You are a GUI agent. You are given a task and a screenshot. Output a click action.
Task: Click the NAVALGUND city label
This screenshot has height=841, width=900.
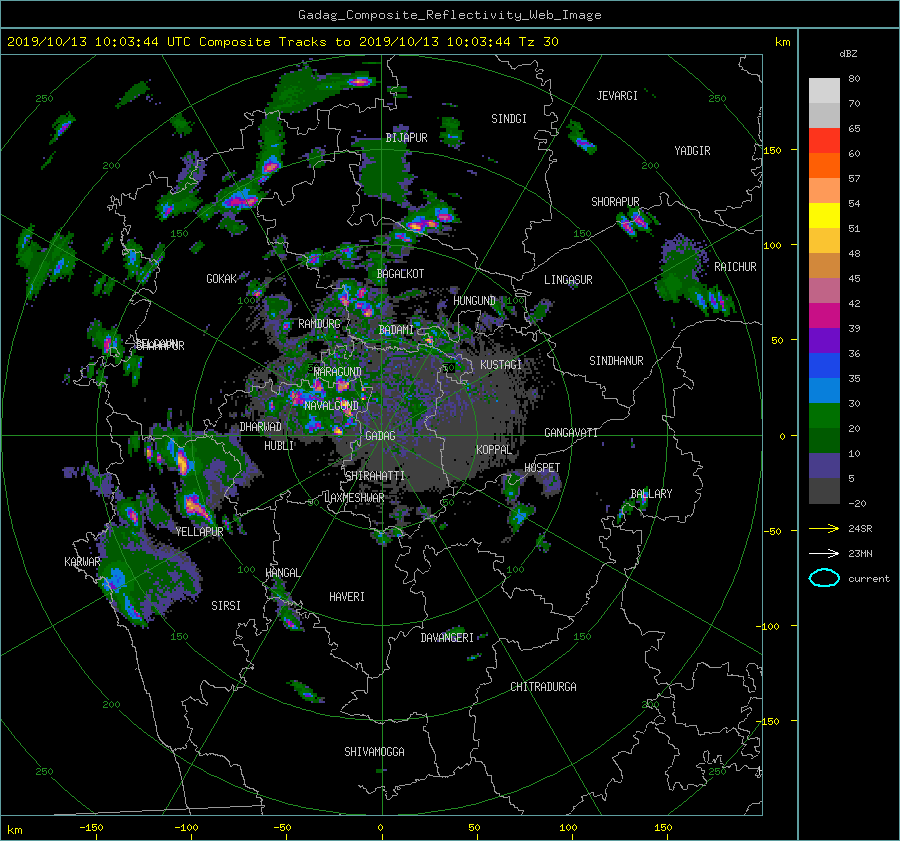coord(331,405)
